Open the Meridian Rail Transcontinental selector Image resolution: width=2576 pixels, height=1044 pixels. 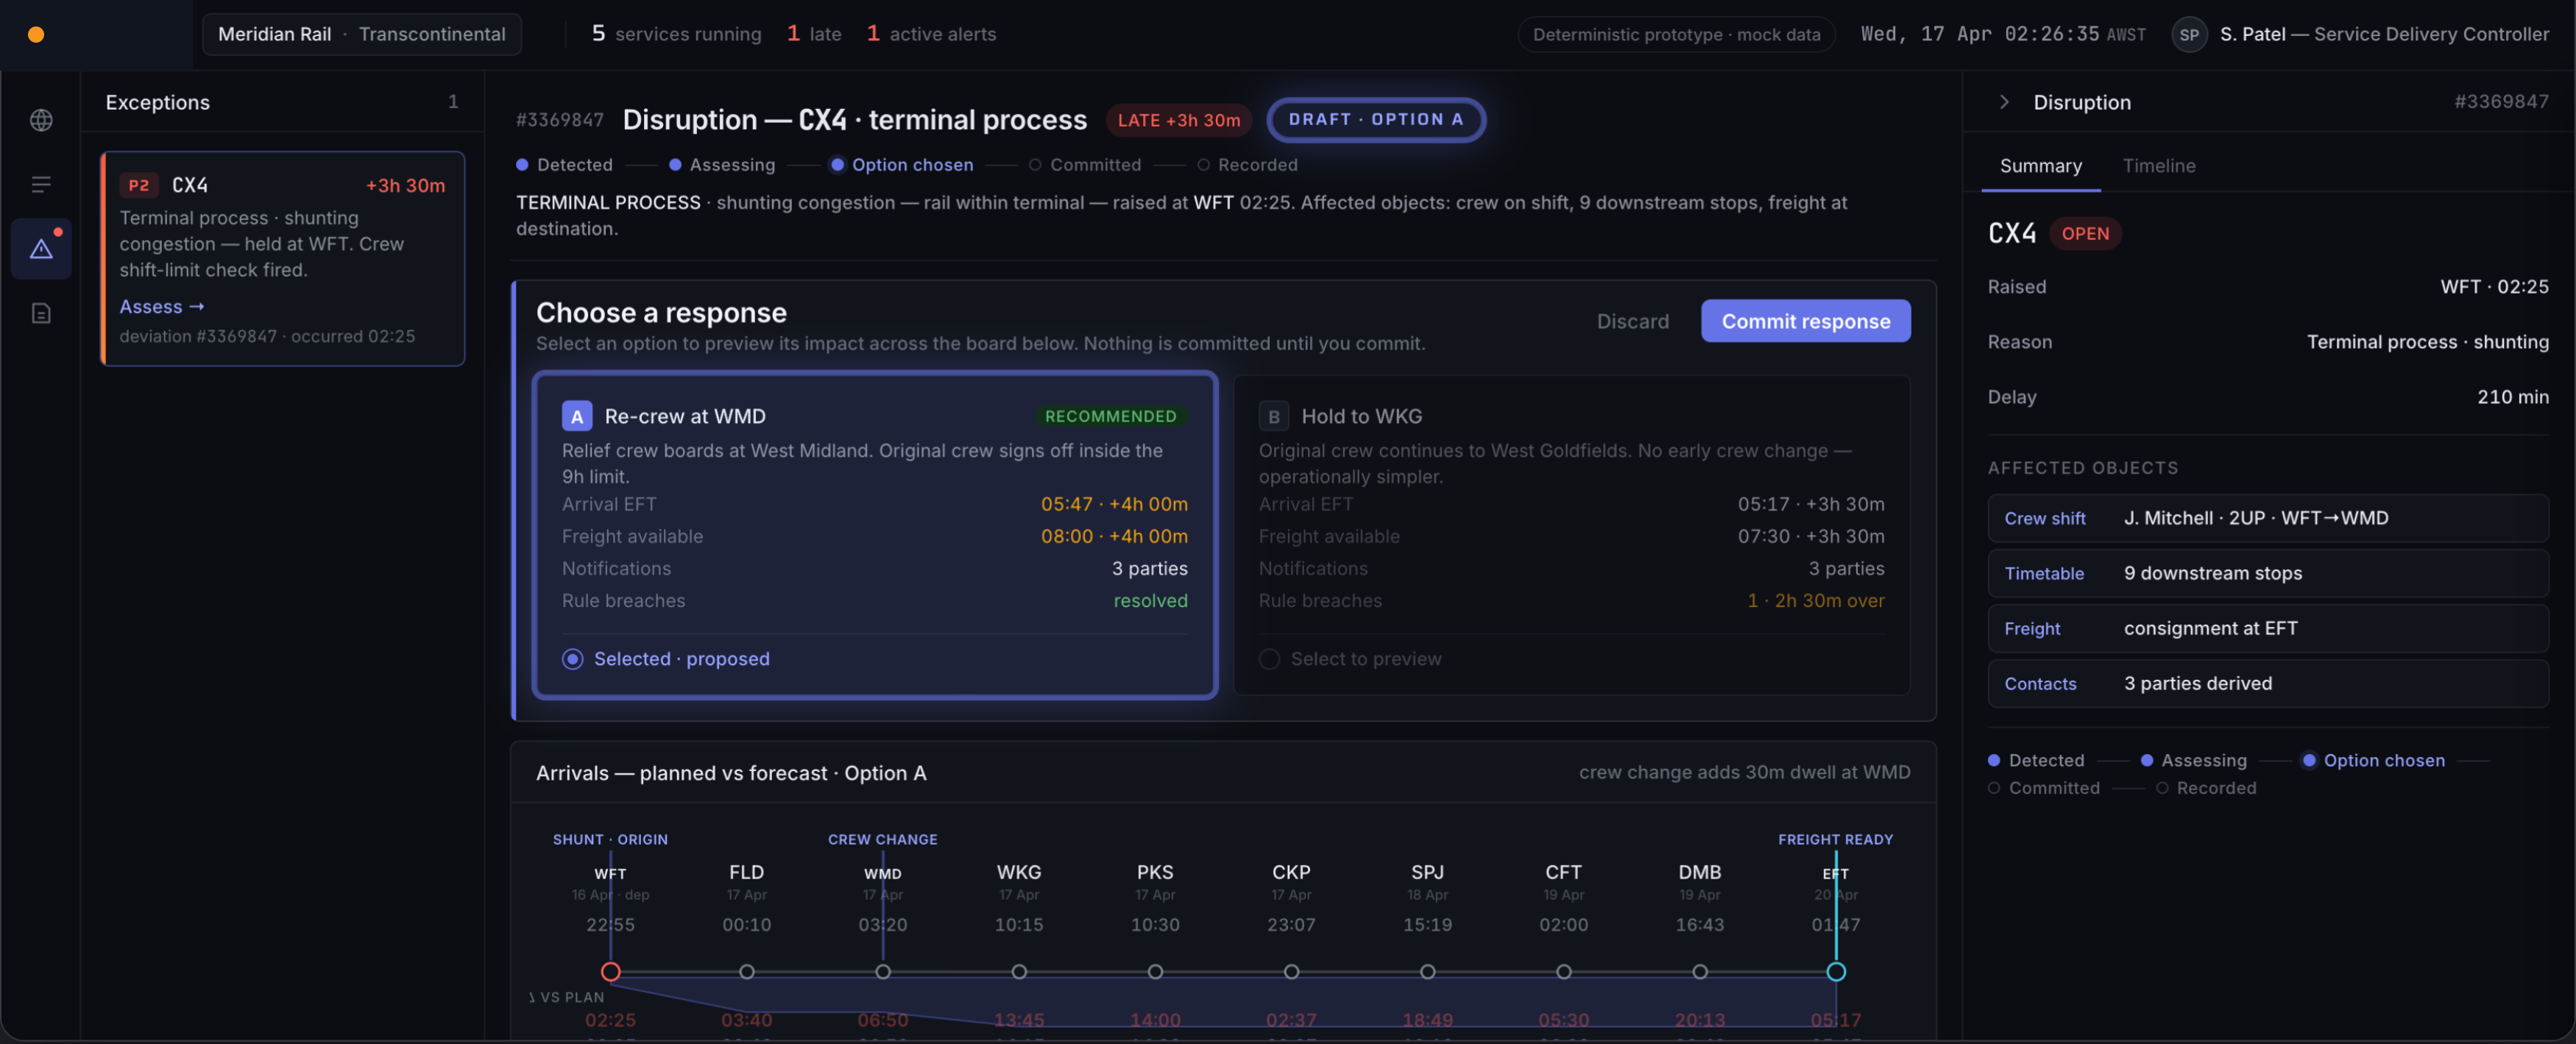361,34
